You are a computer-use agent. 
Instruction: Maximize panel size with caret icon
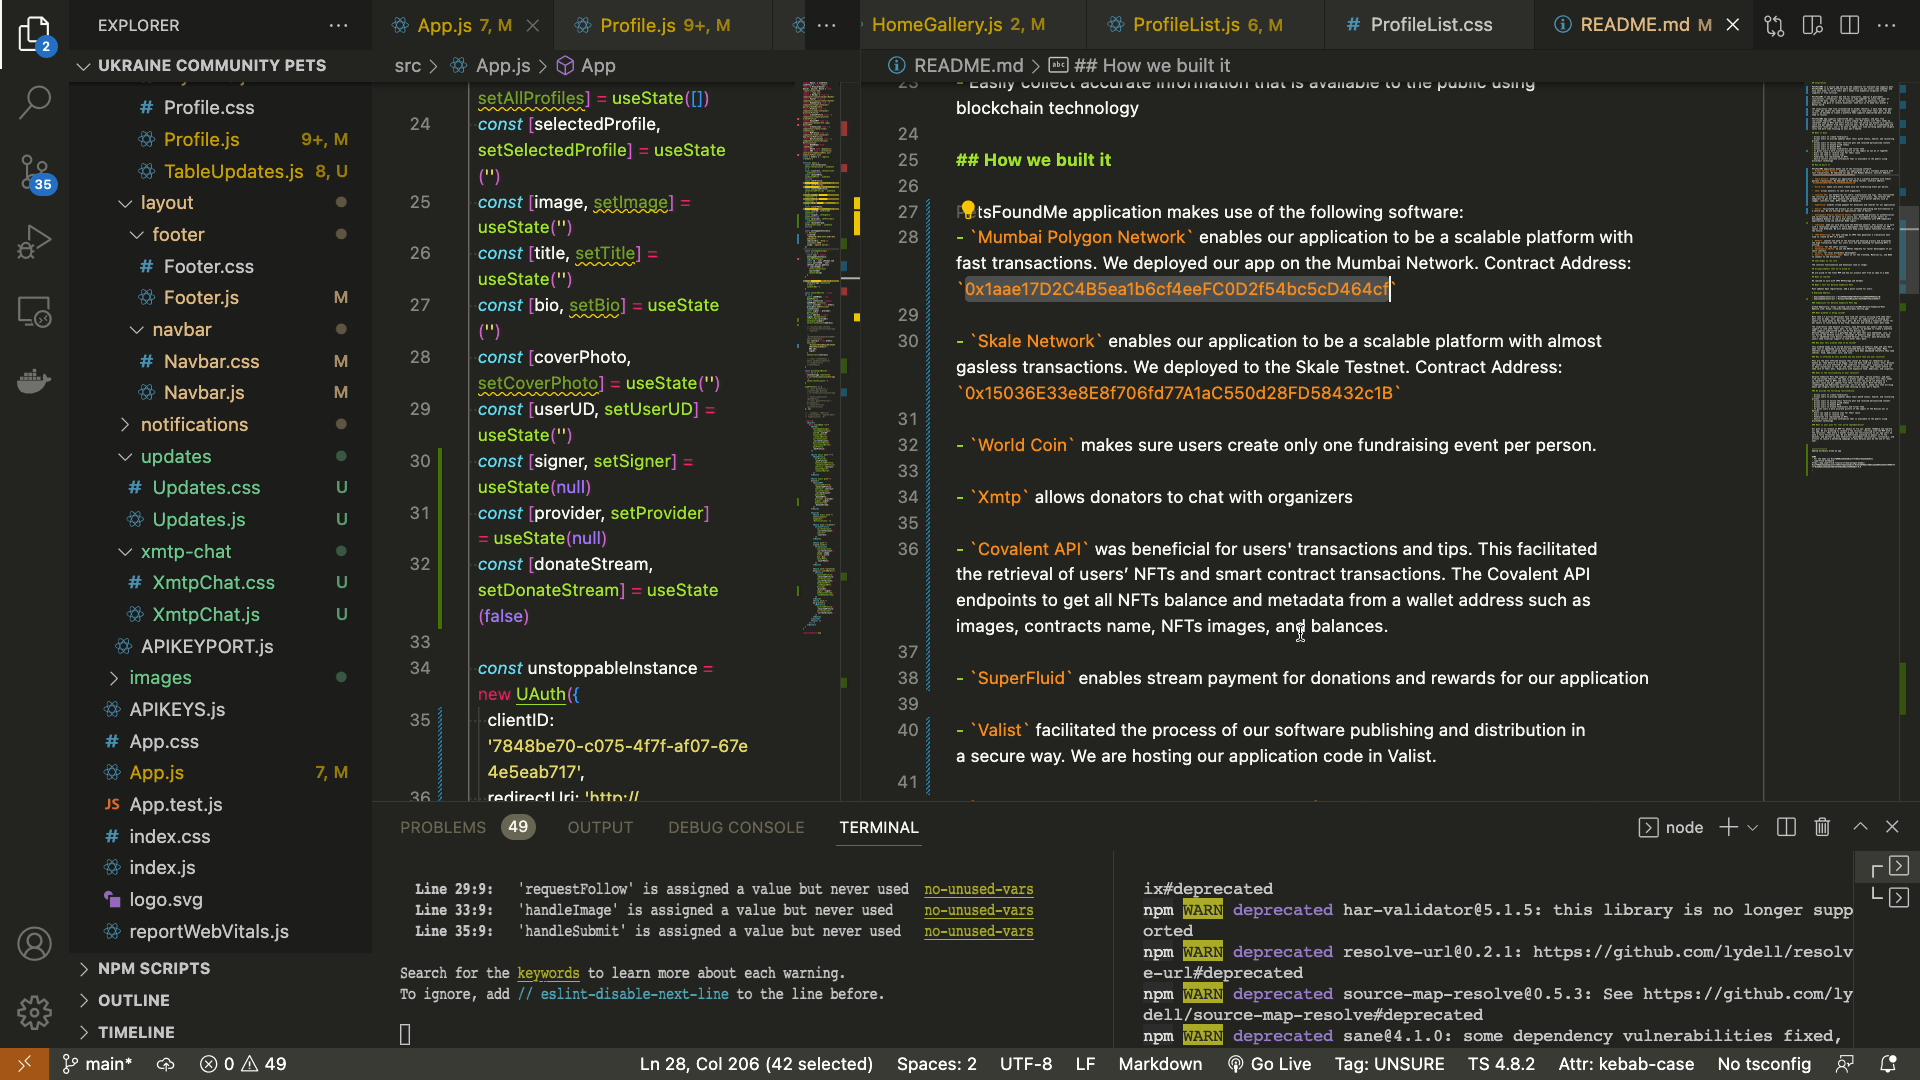tap(1860, 827)
